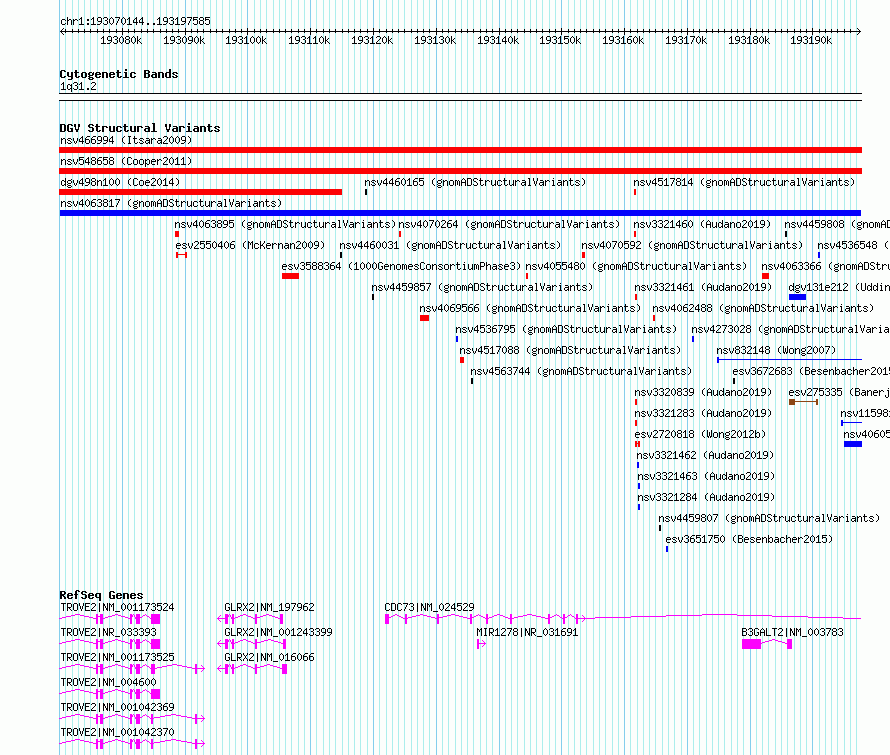Open nsv4069566 variant label

(530, 308)
